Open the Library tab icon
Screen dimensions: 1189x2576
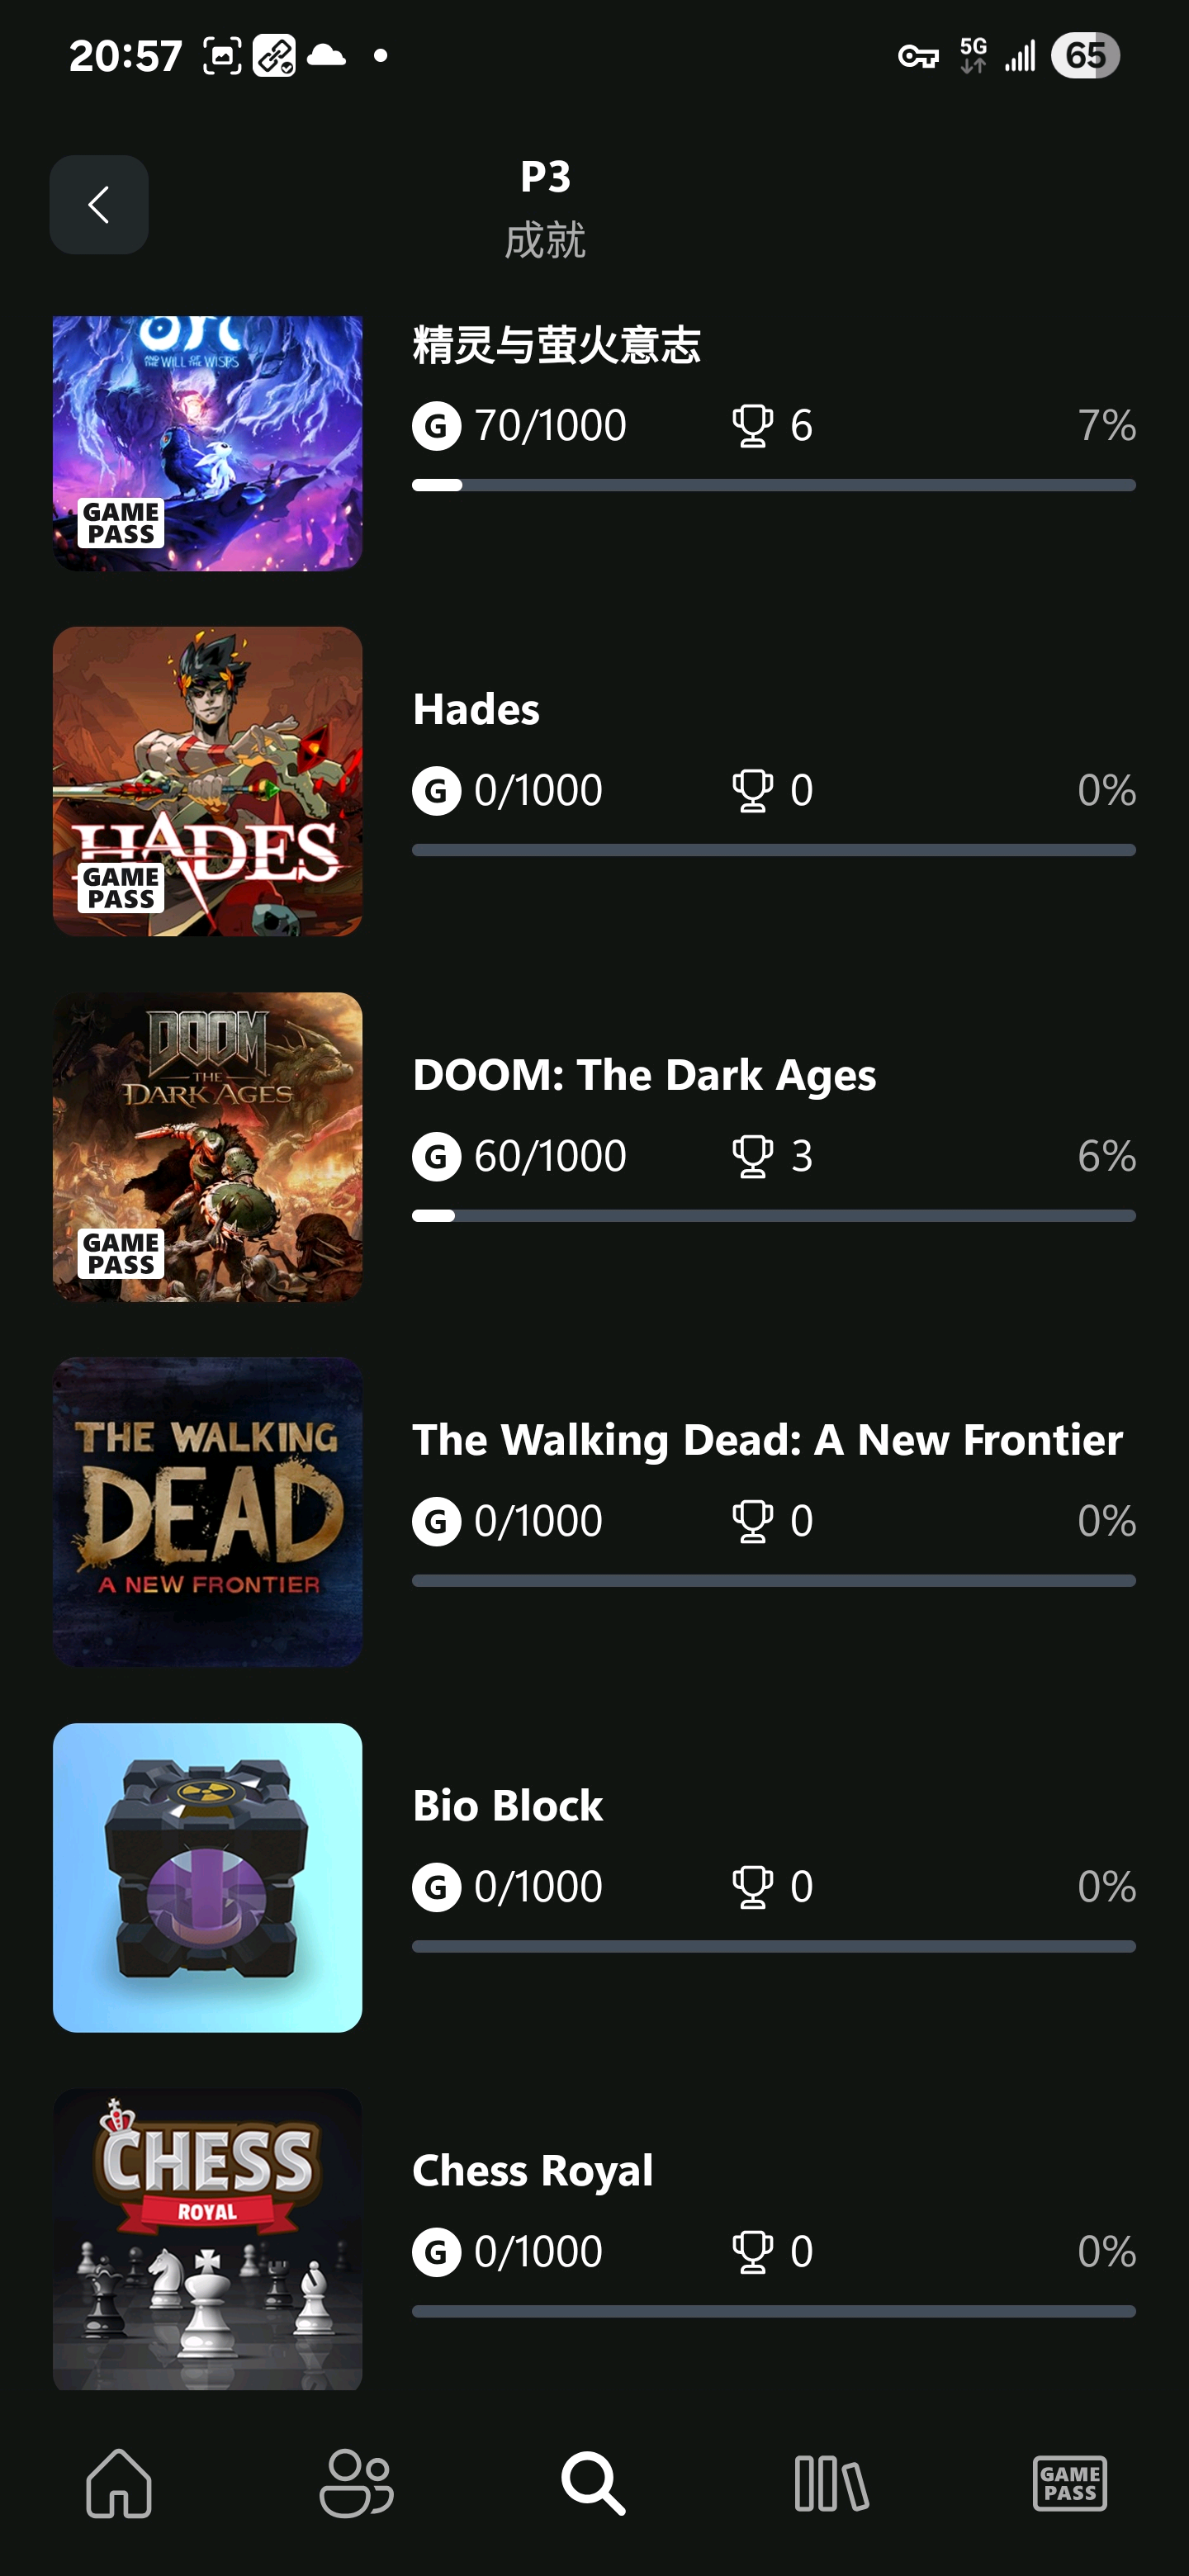point(831,2482)
